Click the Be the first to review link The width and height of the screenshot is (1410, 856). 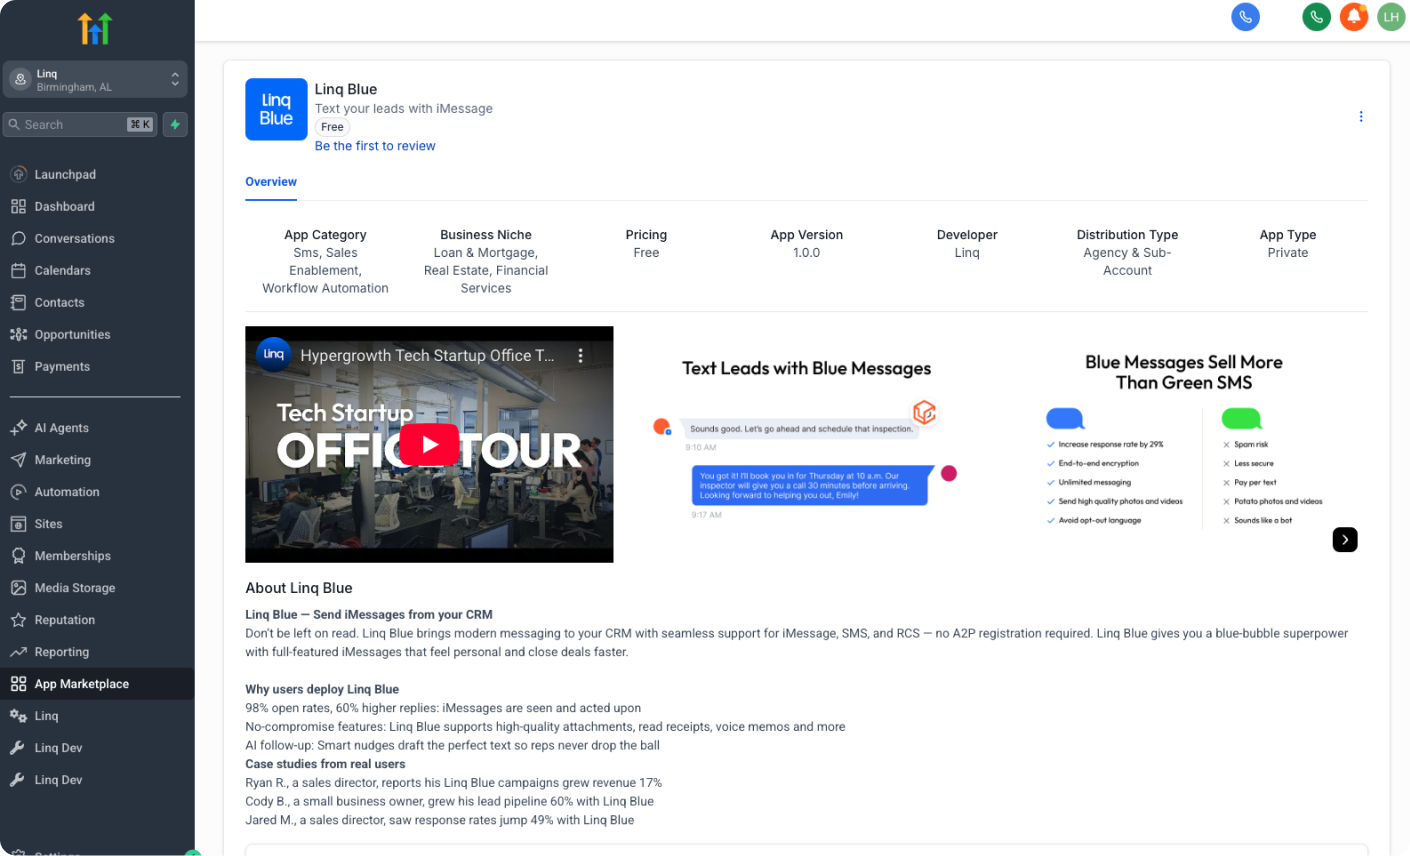[375, 146]
